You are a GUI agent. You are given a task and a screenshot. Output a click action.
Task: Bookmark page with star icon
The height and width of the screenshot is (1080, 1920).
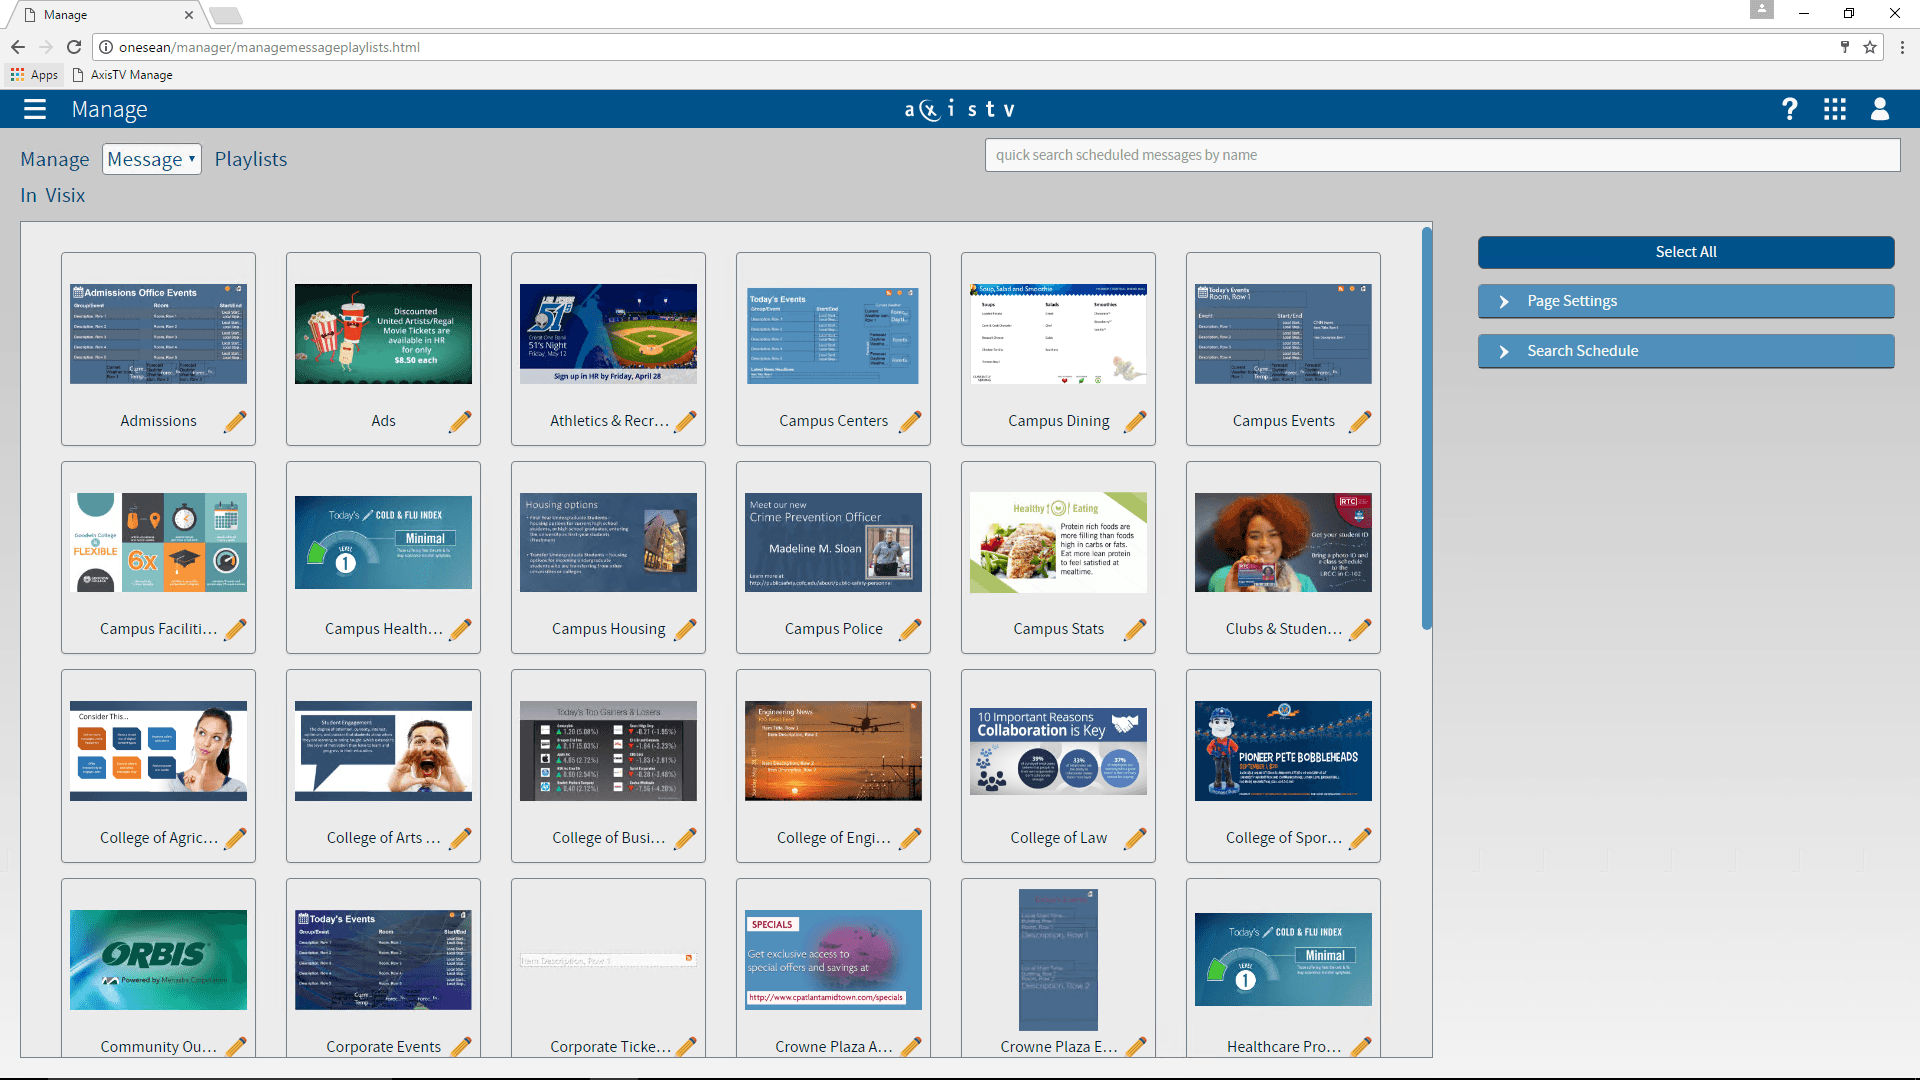pos(1869,47)
